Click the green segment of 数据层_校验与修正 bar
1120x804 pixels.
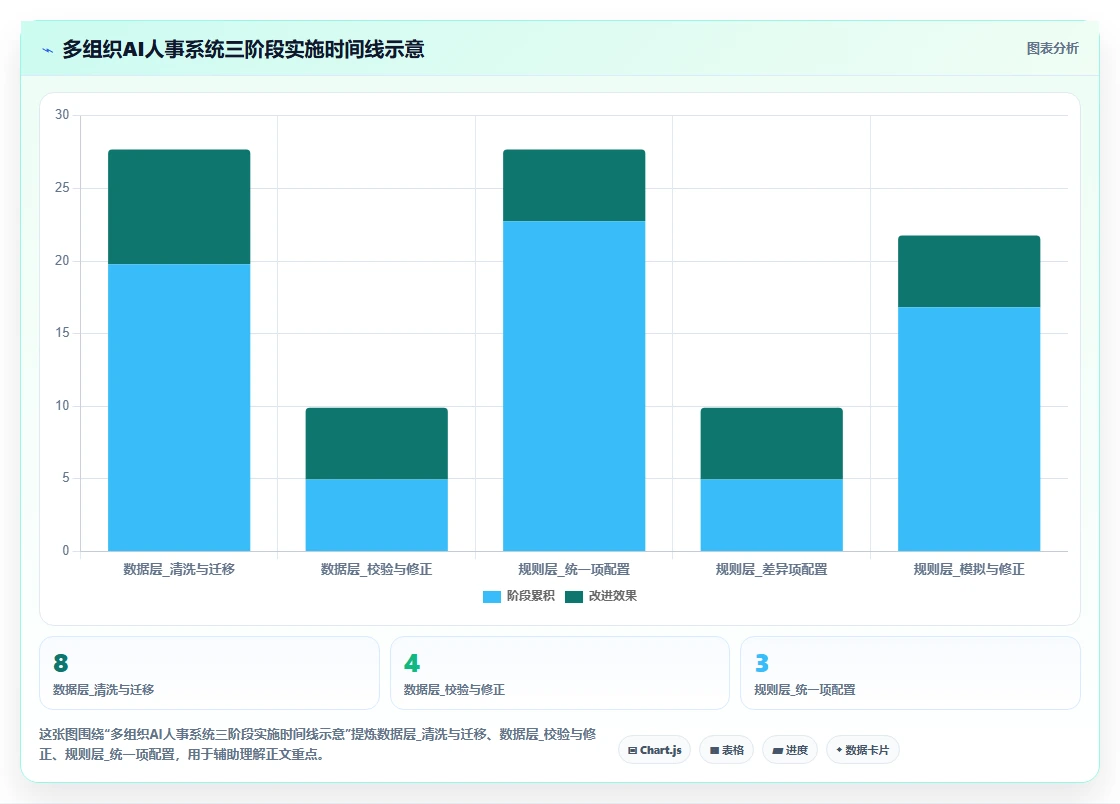pyautogui.click(x=376, y=443)
